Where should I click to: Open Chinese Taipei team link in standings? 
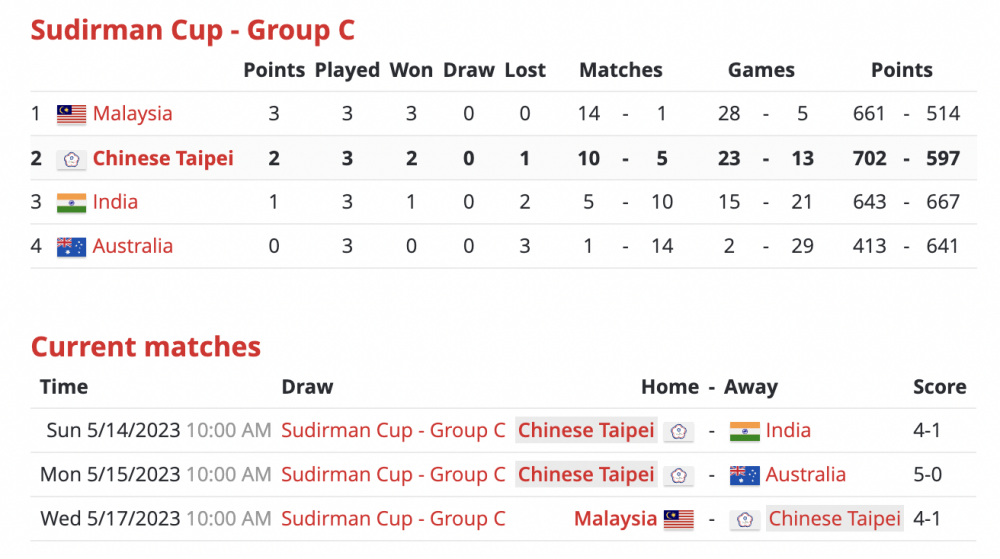163,158
